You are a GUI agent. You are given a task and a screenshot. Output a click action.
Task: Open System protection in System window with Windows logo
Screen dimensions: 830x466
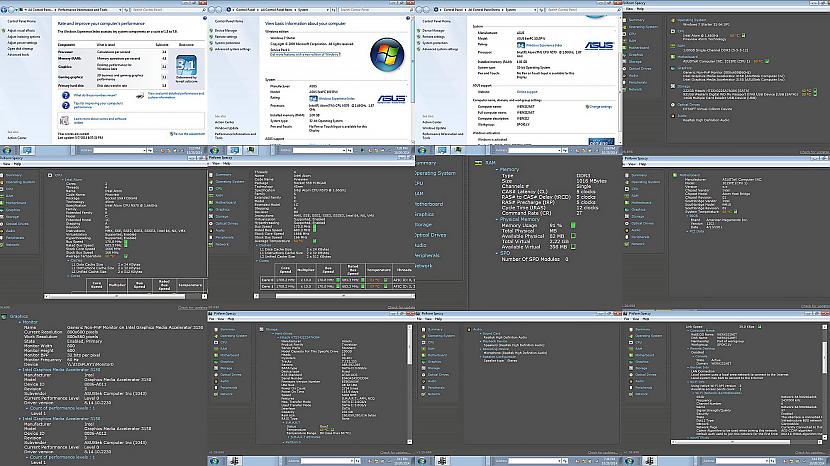(227, 43)
